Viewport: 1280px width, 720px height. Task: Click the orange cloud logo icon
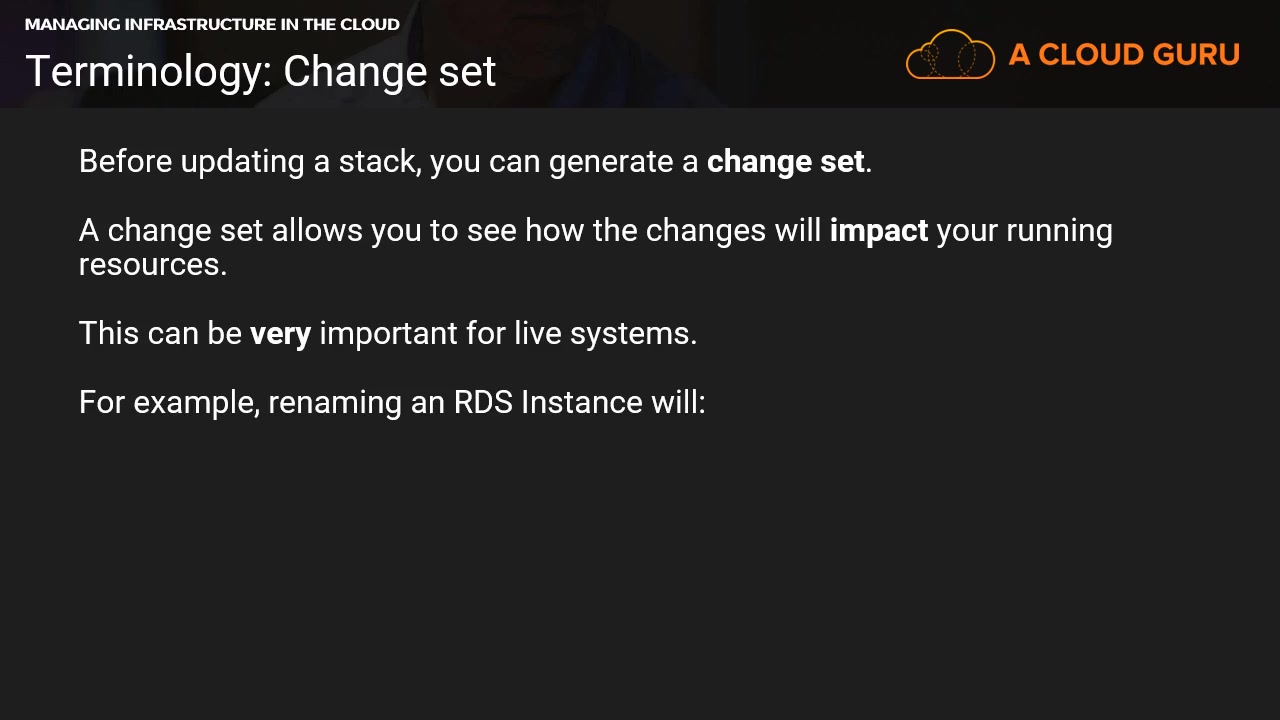(x=950, y=55)
